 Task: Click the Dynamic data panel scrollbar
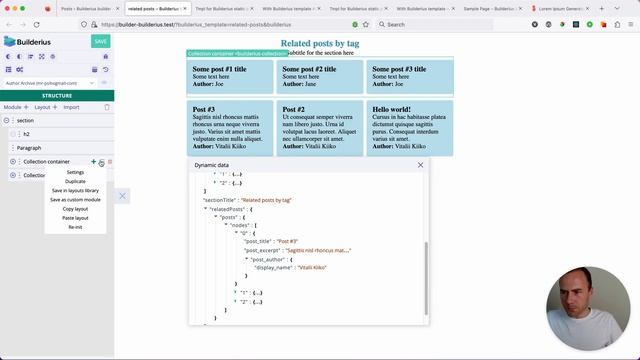426,278
